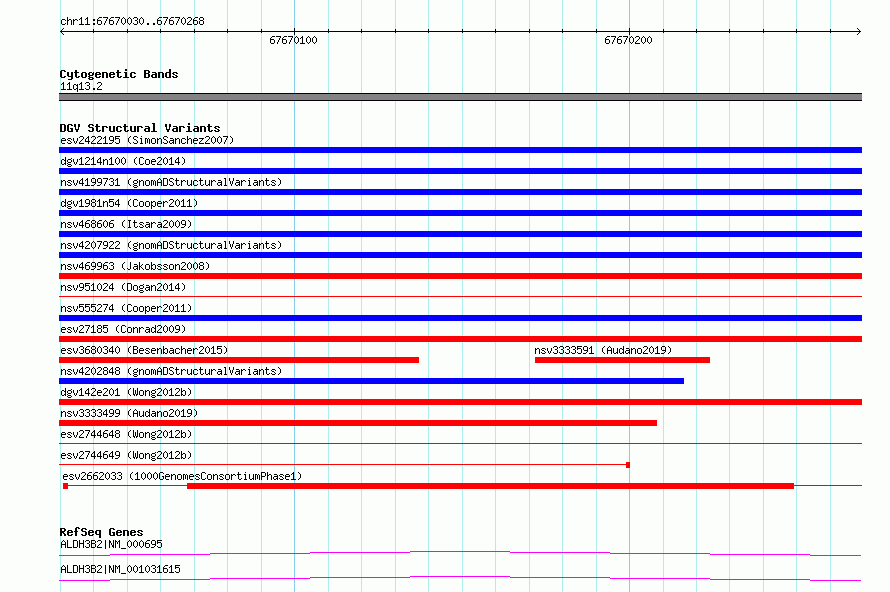The image size is (890, 592).
Task: Select the DGV Structural Variants track title
Action: pos(140,128)
